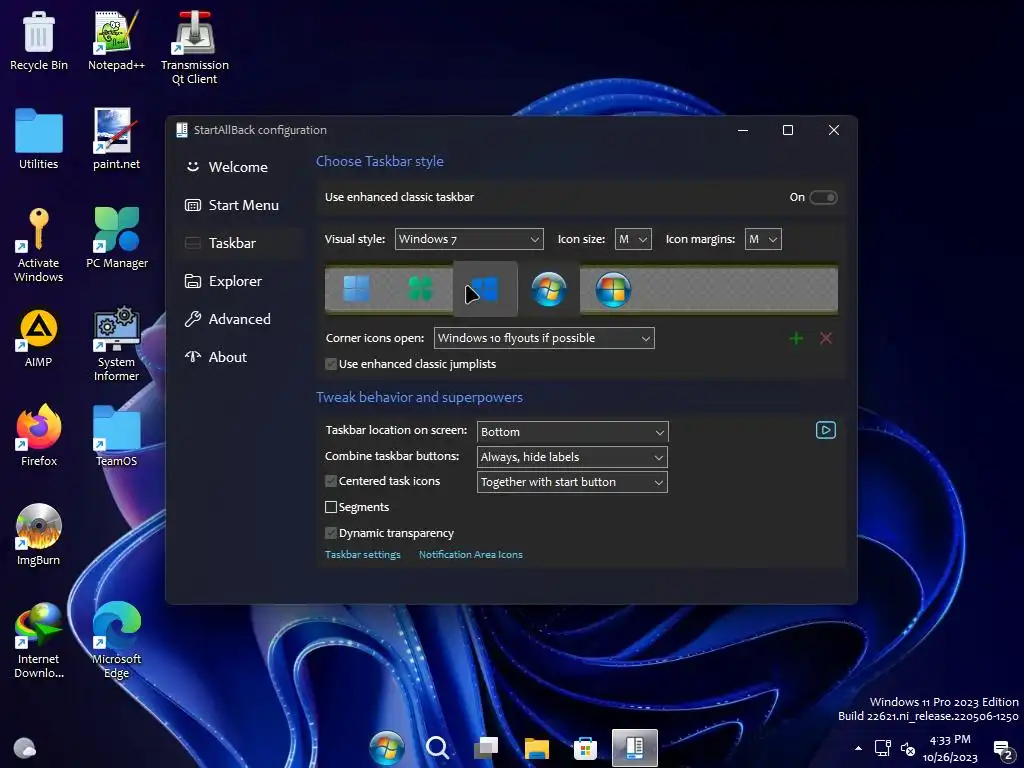Open the network tray icon

883,748
